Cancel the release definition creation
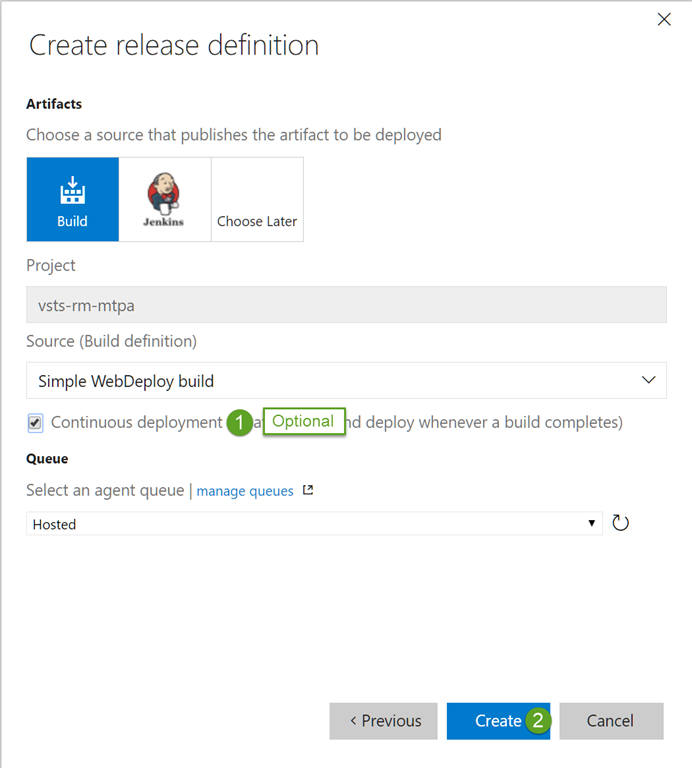Screen dimensions: 692x768 coord(610,720)
